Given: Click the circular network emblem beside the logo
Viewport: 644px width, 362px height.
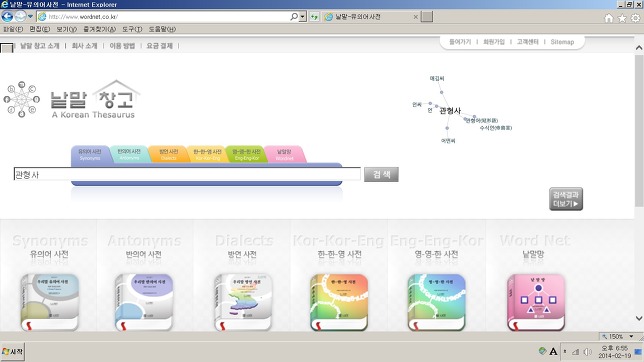Looking at the screenshot, I should [x=21, y=99].
